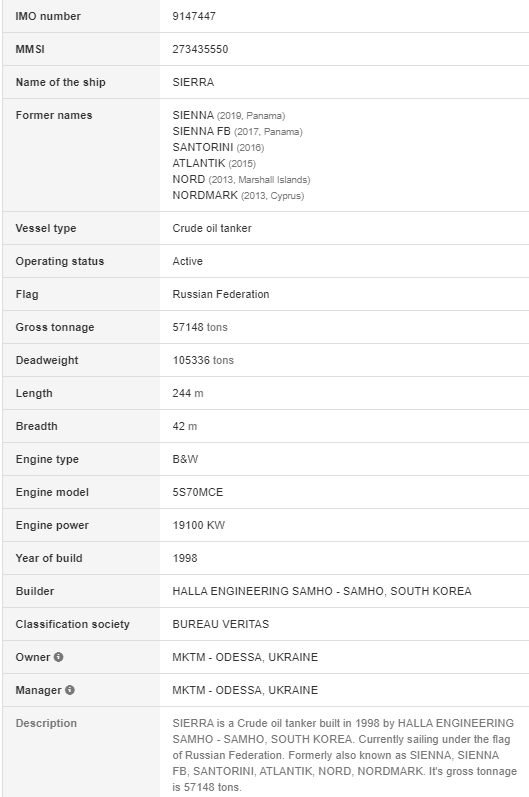Click the Russian Federation flag value
This screenshot has width=529, height=797.
pos(221,294)
